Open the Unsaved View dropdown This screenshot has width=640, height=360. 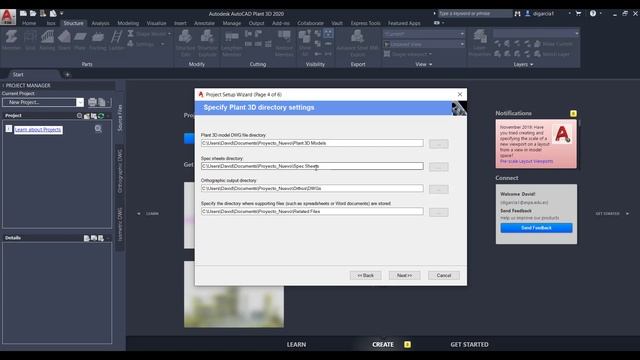pyautogui.click(x=462, y=44)
